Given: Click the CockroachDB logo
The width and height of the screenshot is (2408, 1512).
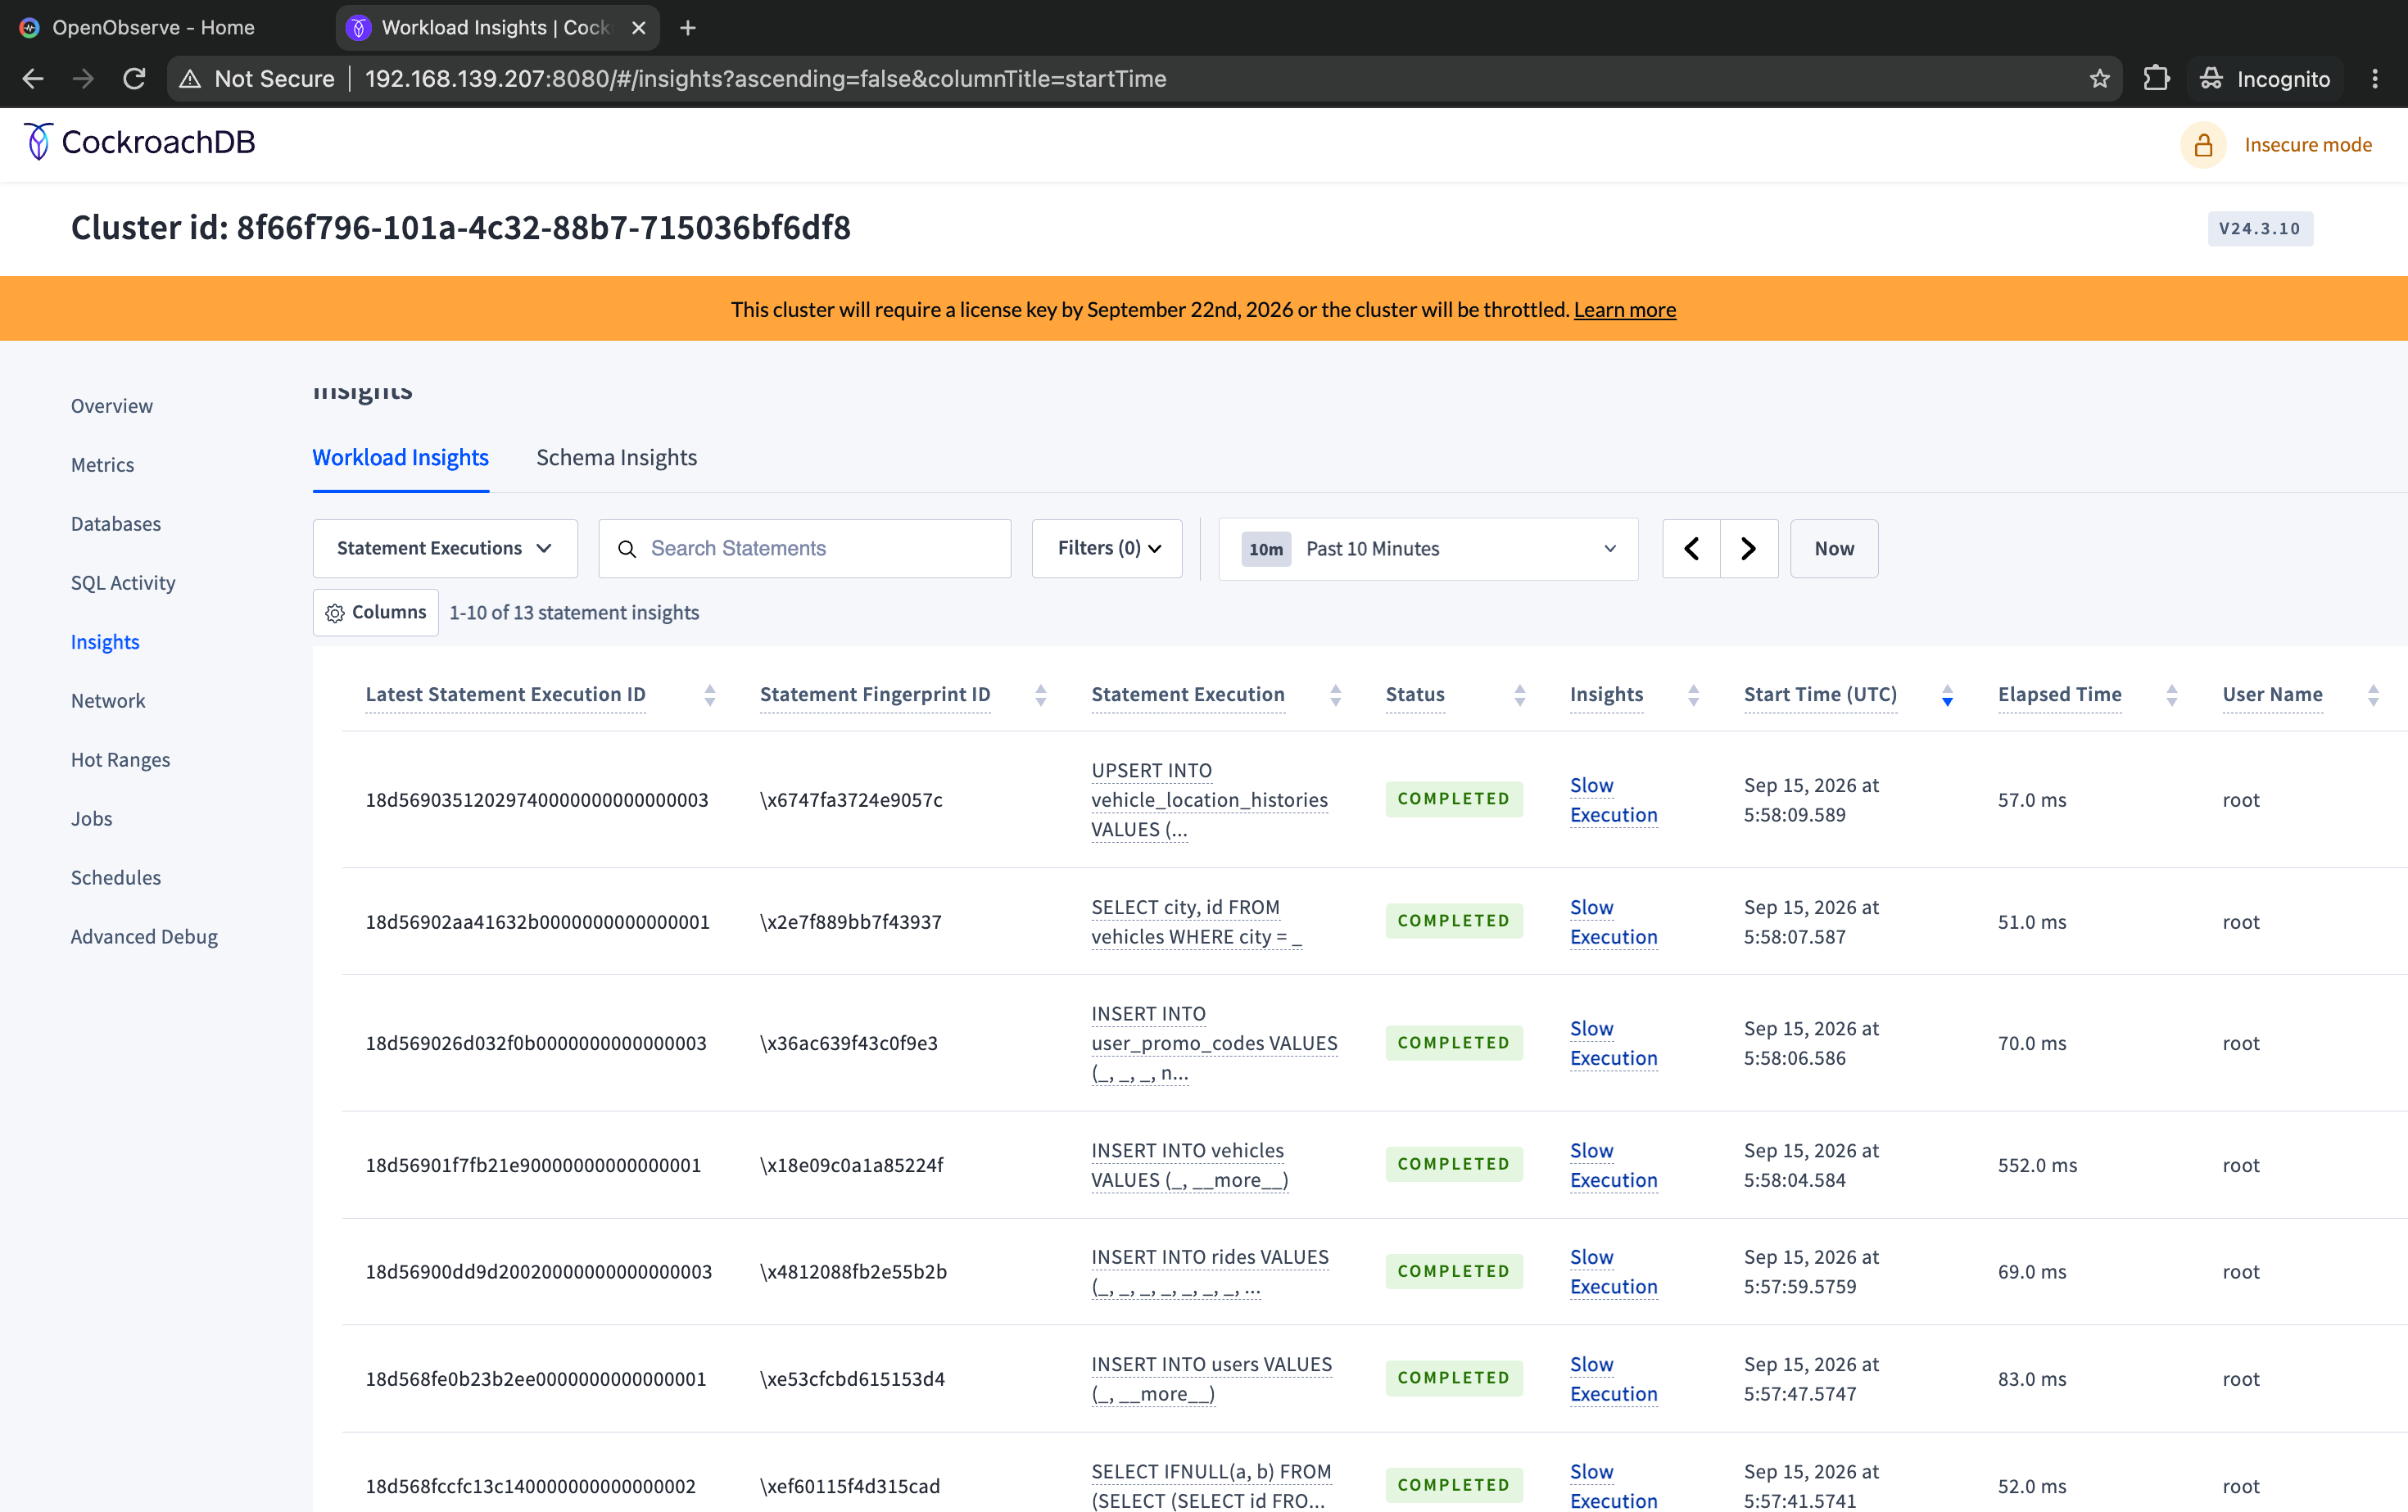Looking at the screenshot, I should coord(140,143).
